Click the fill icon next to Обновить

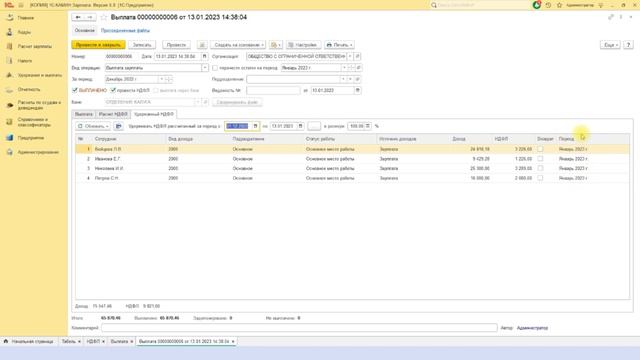118,126
